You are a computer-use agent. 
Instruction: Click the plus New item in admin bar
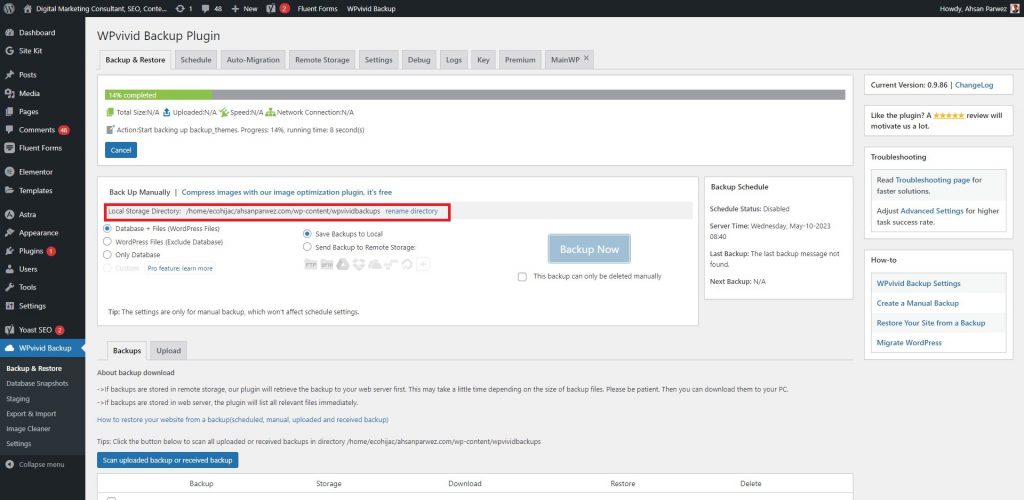(245, 9)
